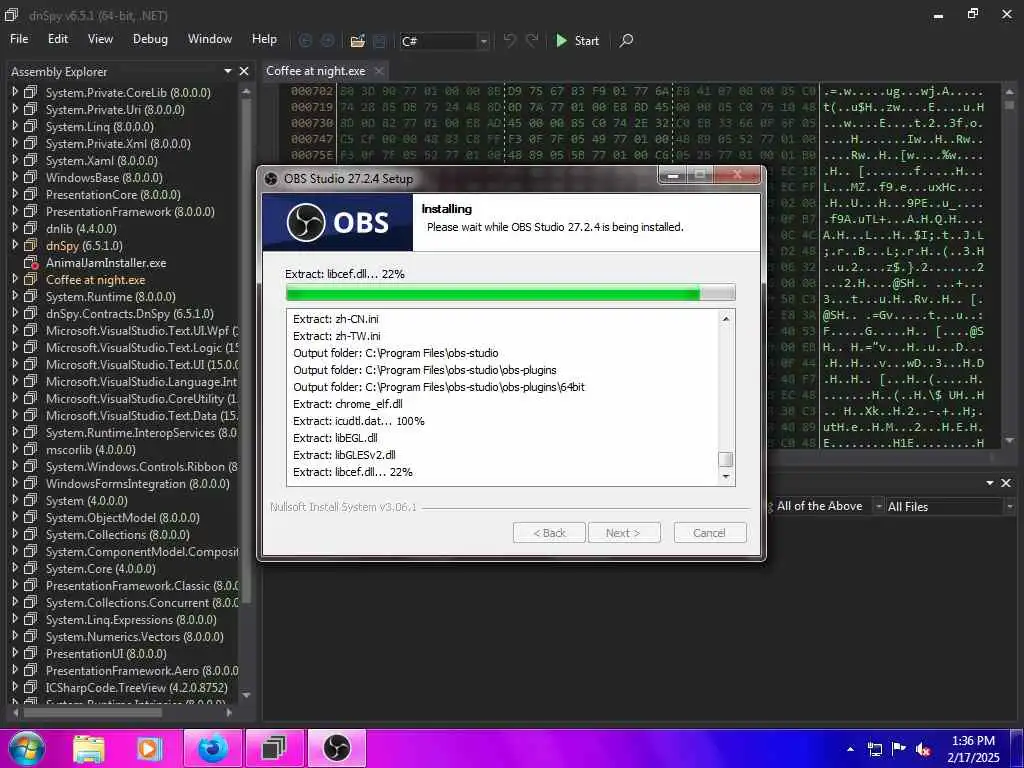Click the ICSharpCode.TreeView assembly icon

click(x=31, y=687)
